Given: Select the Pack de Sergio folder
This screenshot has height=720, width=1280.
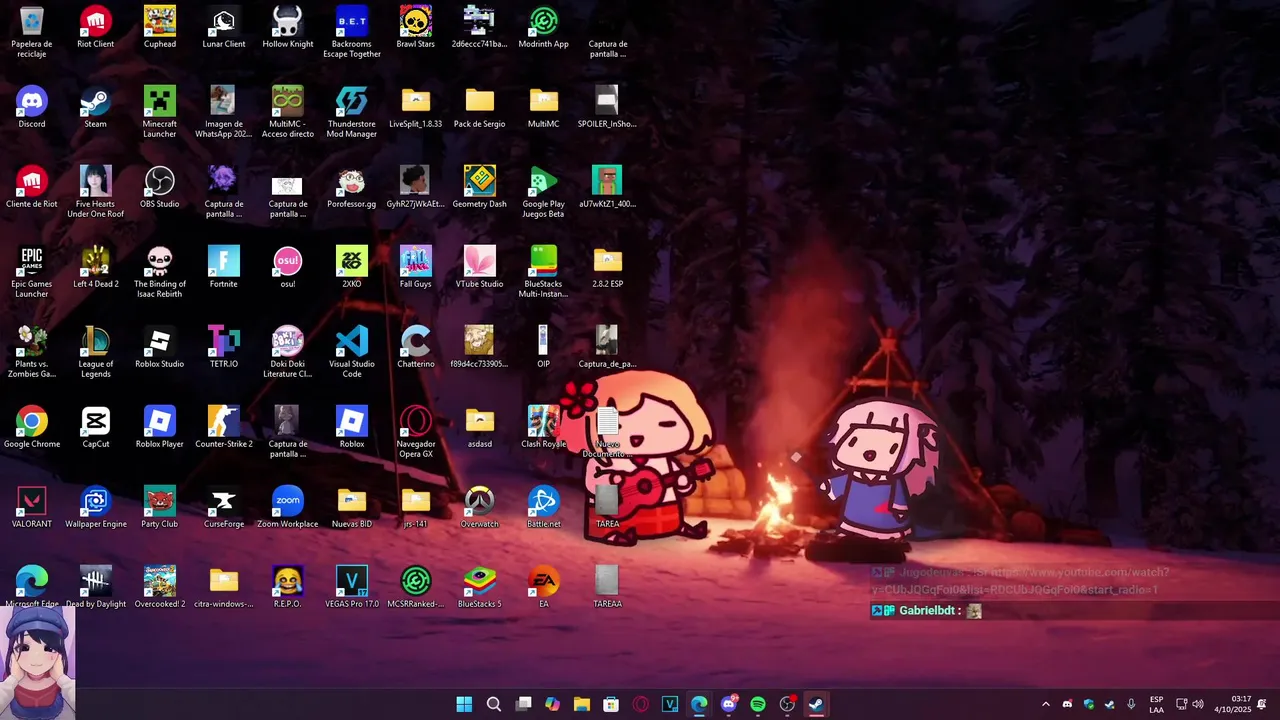Looking at the screenshot, I should click(480, 107).
